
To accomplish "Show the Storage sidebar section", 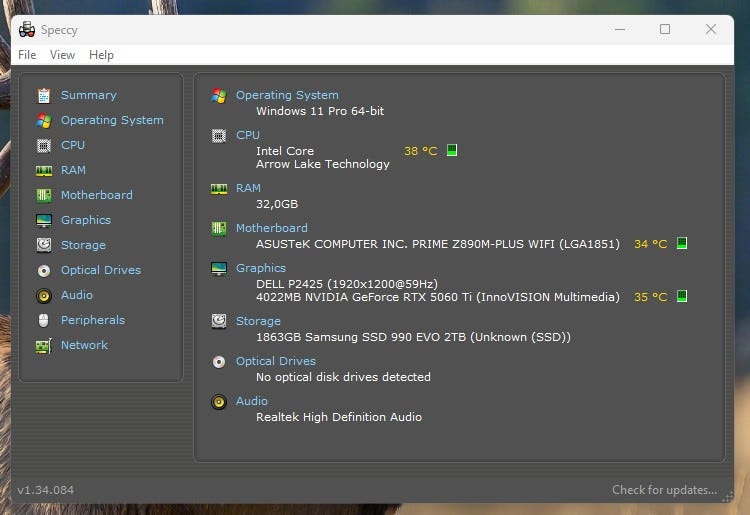I will pos(83,245).
